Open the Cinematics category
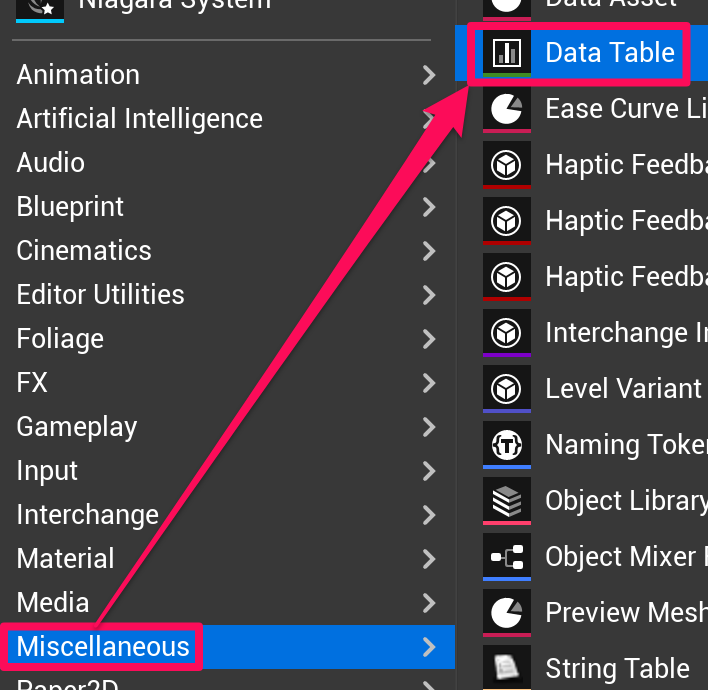708x690 pixels. tap(84, 251)
